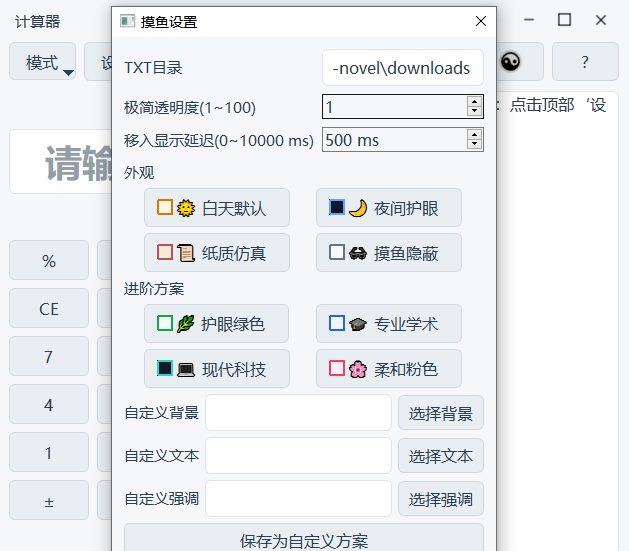Click the TXT目录 path field
Image resolution: width=629 pixels, height=551 pixels.
(403, 68)
